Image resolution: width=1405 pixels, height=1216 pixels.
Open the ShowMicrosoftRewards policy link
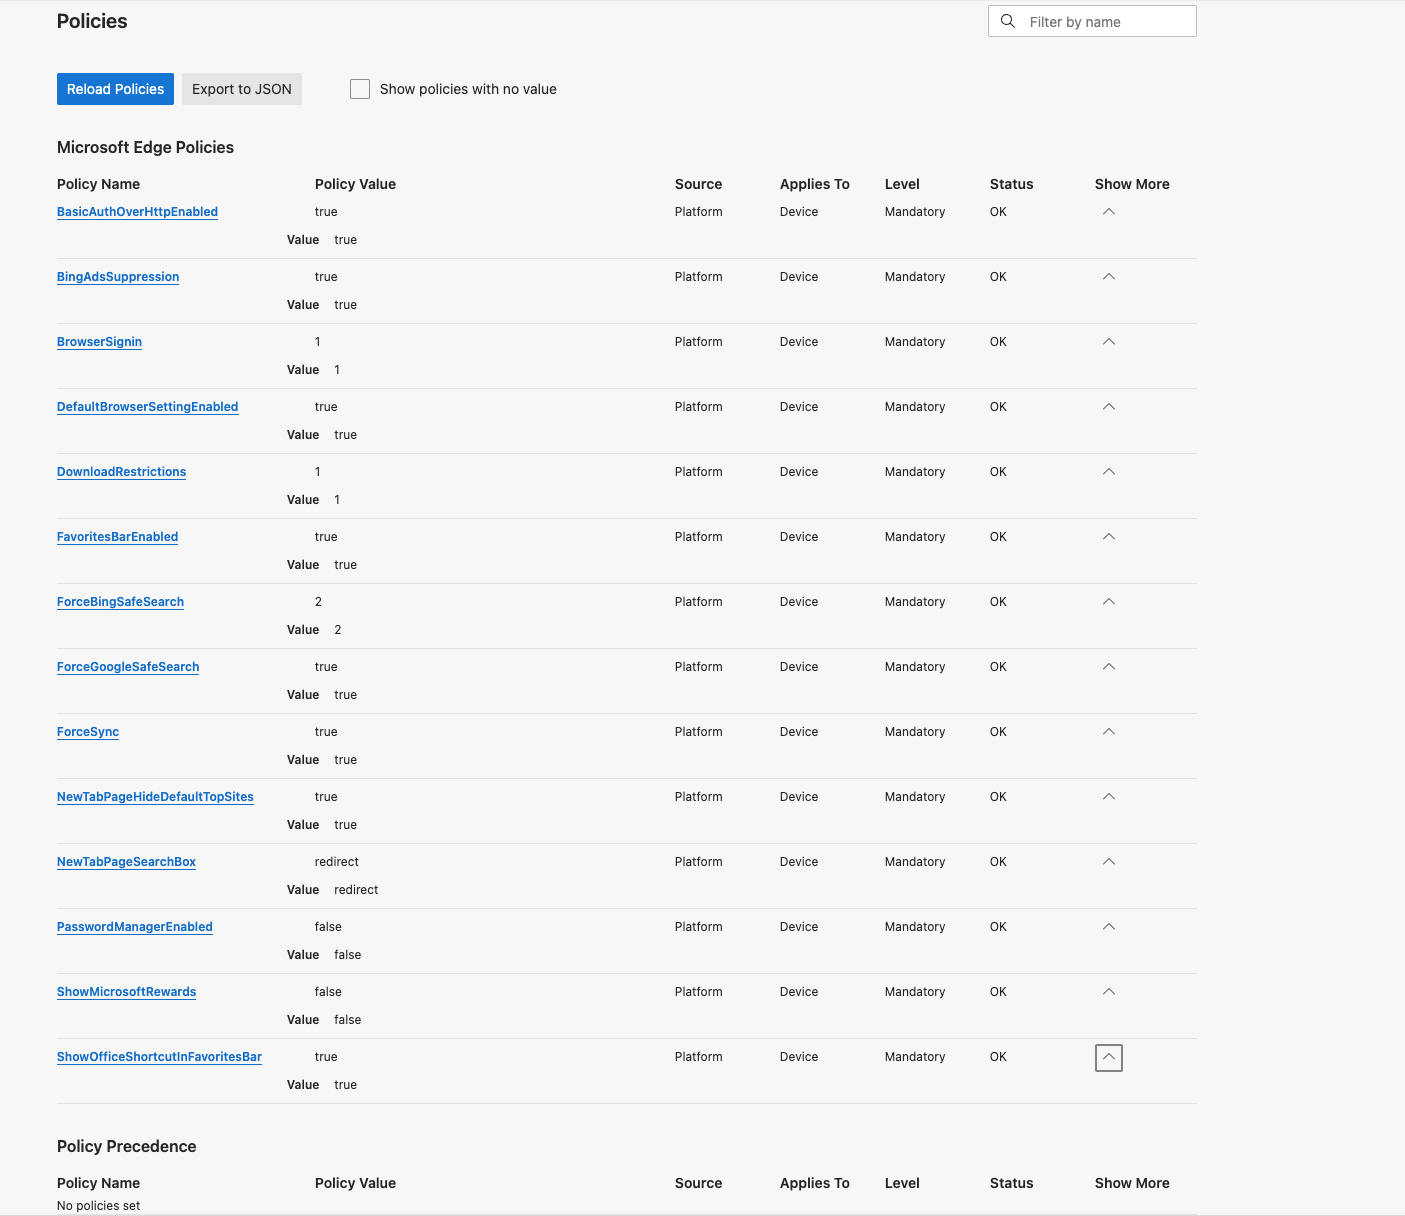click(126, 992)
